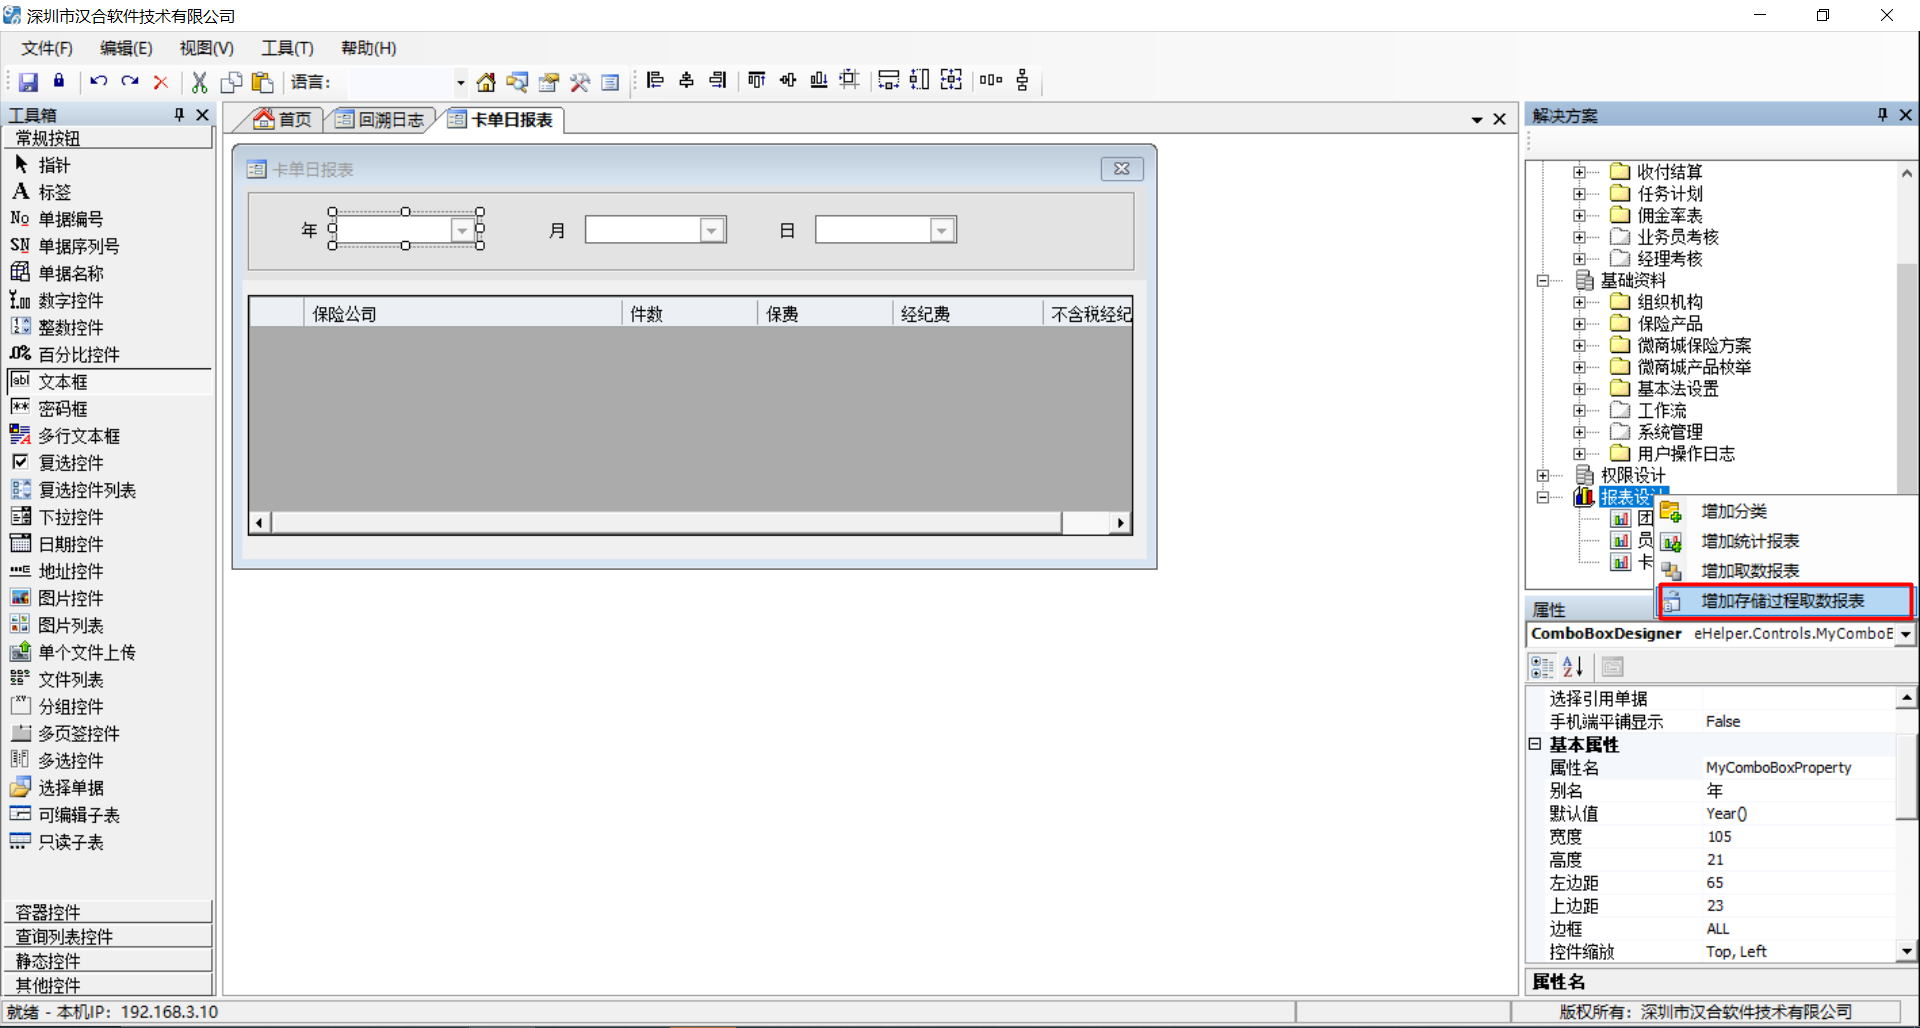The height and width of the screenshot is (1028, 1920).
Task: Open the 工具(T) menu
Action: click(287, 48)
